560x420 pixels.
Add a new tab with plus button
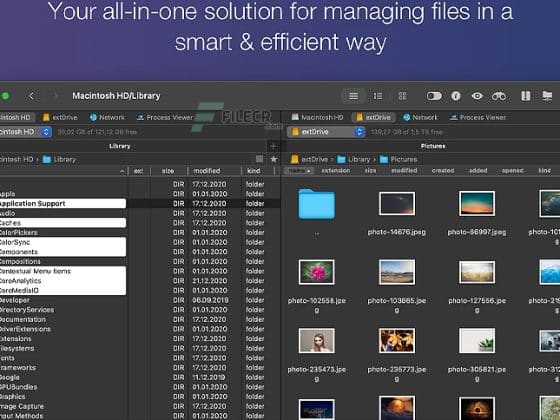pos(273,146)
